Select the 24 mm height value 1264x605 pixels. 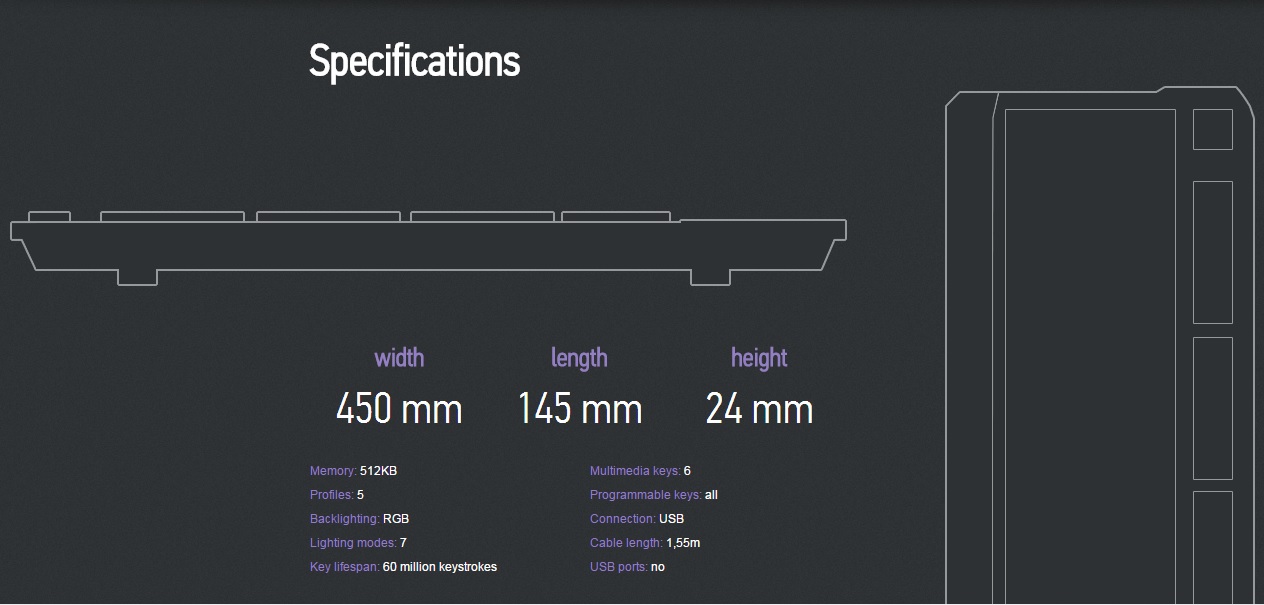click(x=759, y=409)
